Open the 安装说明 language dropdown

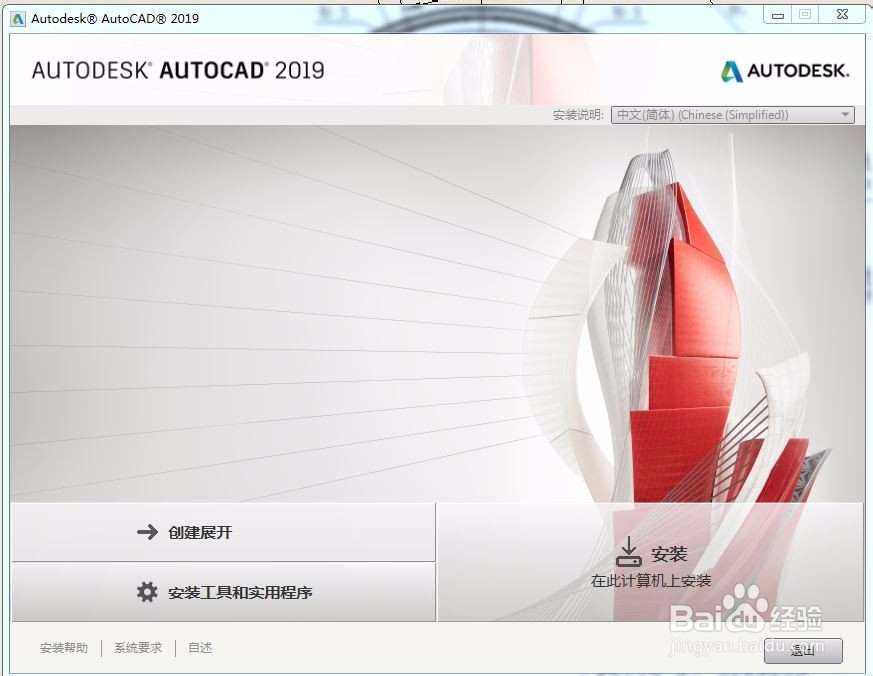point(732,115)
